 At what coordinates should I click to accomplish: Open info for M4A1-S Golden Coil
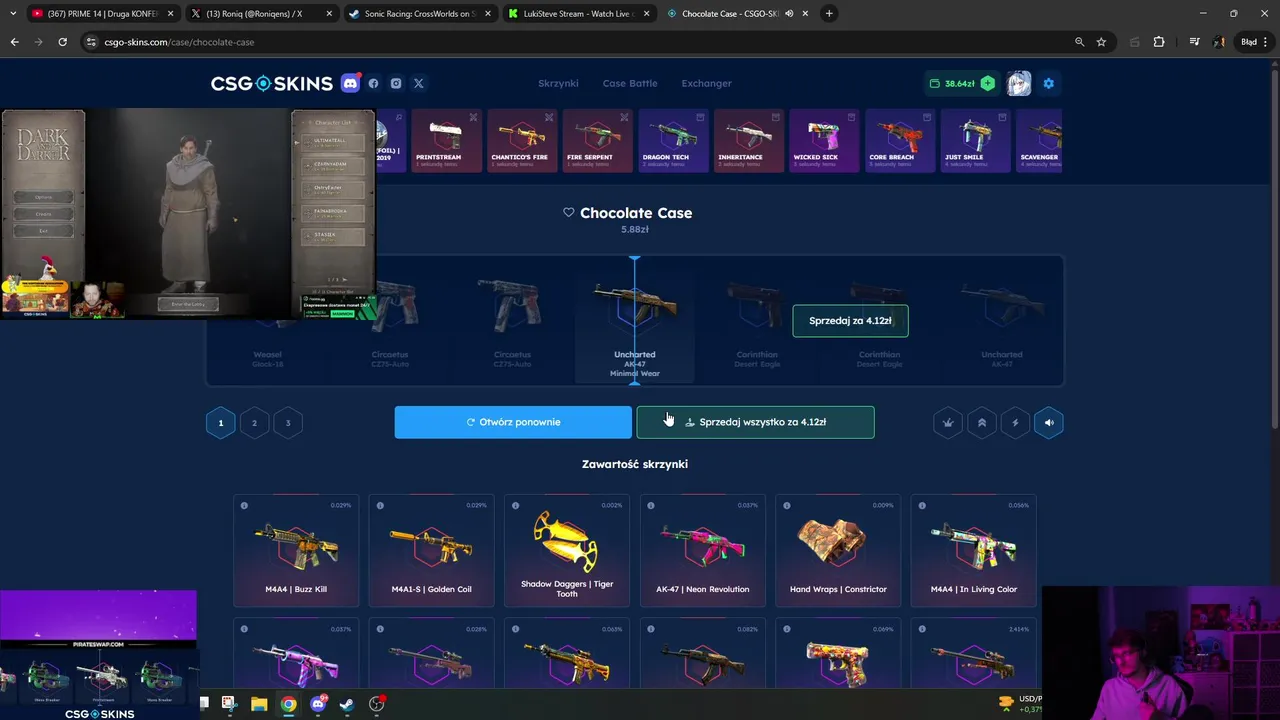tap(380, 505)
